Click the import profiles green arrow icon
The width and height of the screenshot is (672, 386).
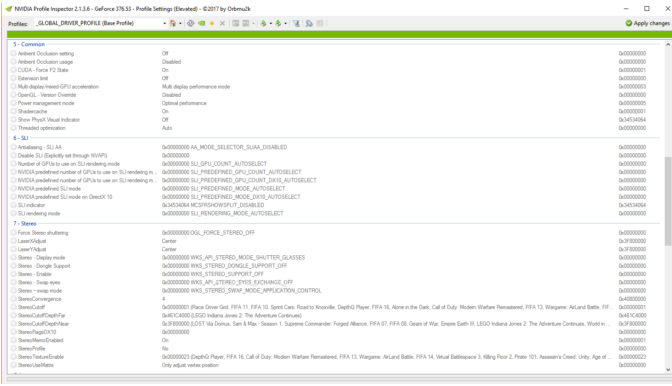tap(278, 23)
